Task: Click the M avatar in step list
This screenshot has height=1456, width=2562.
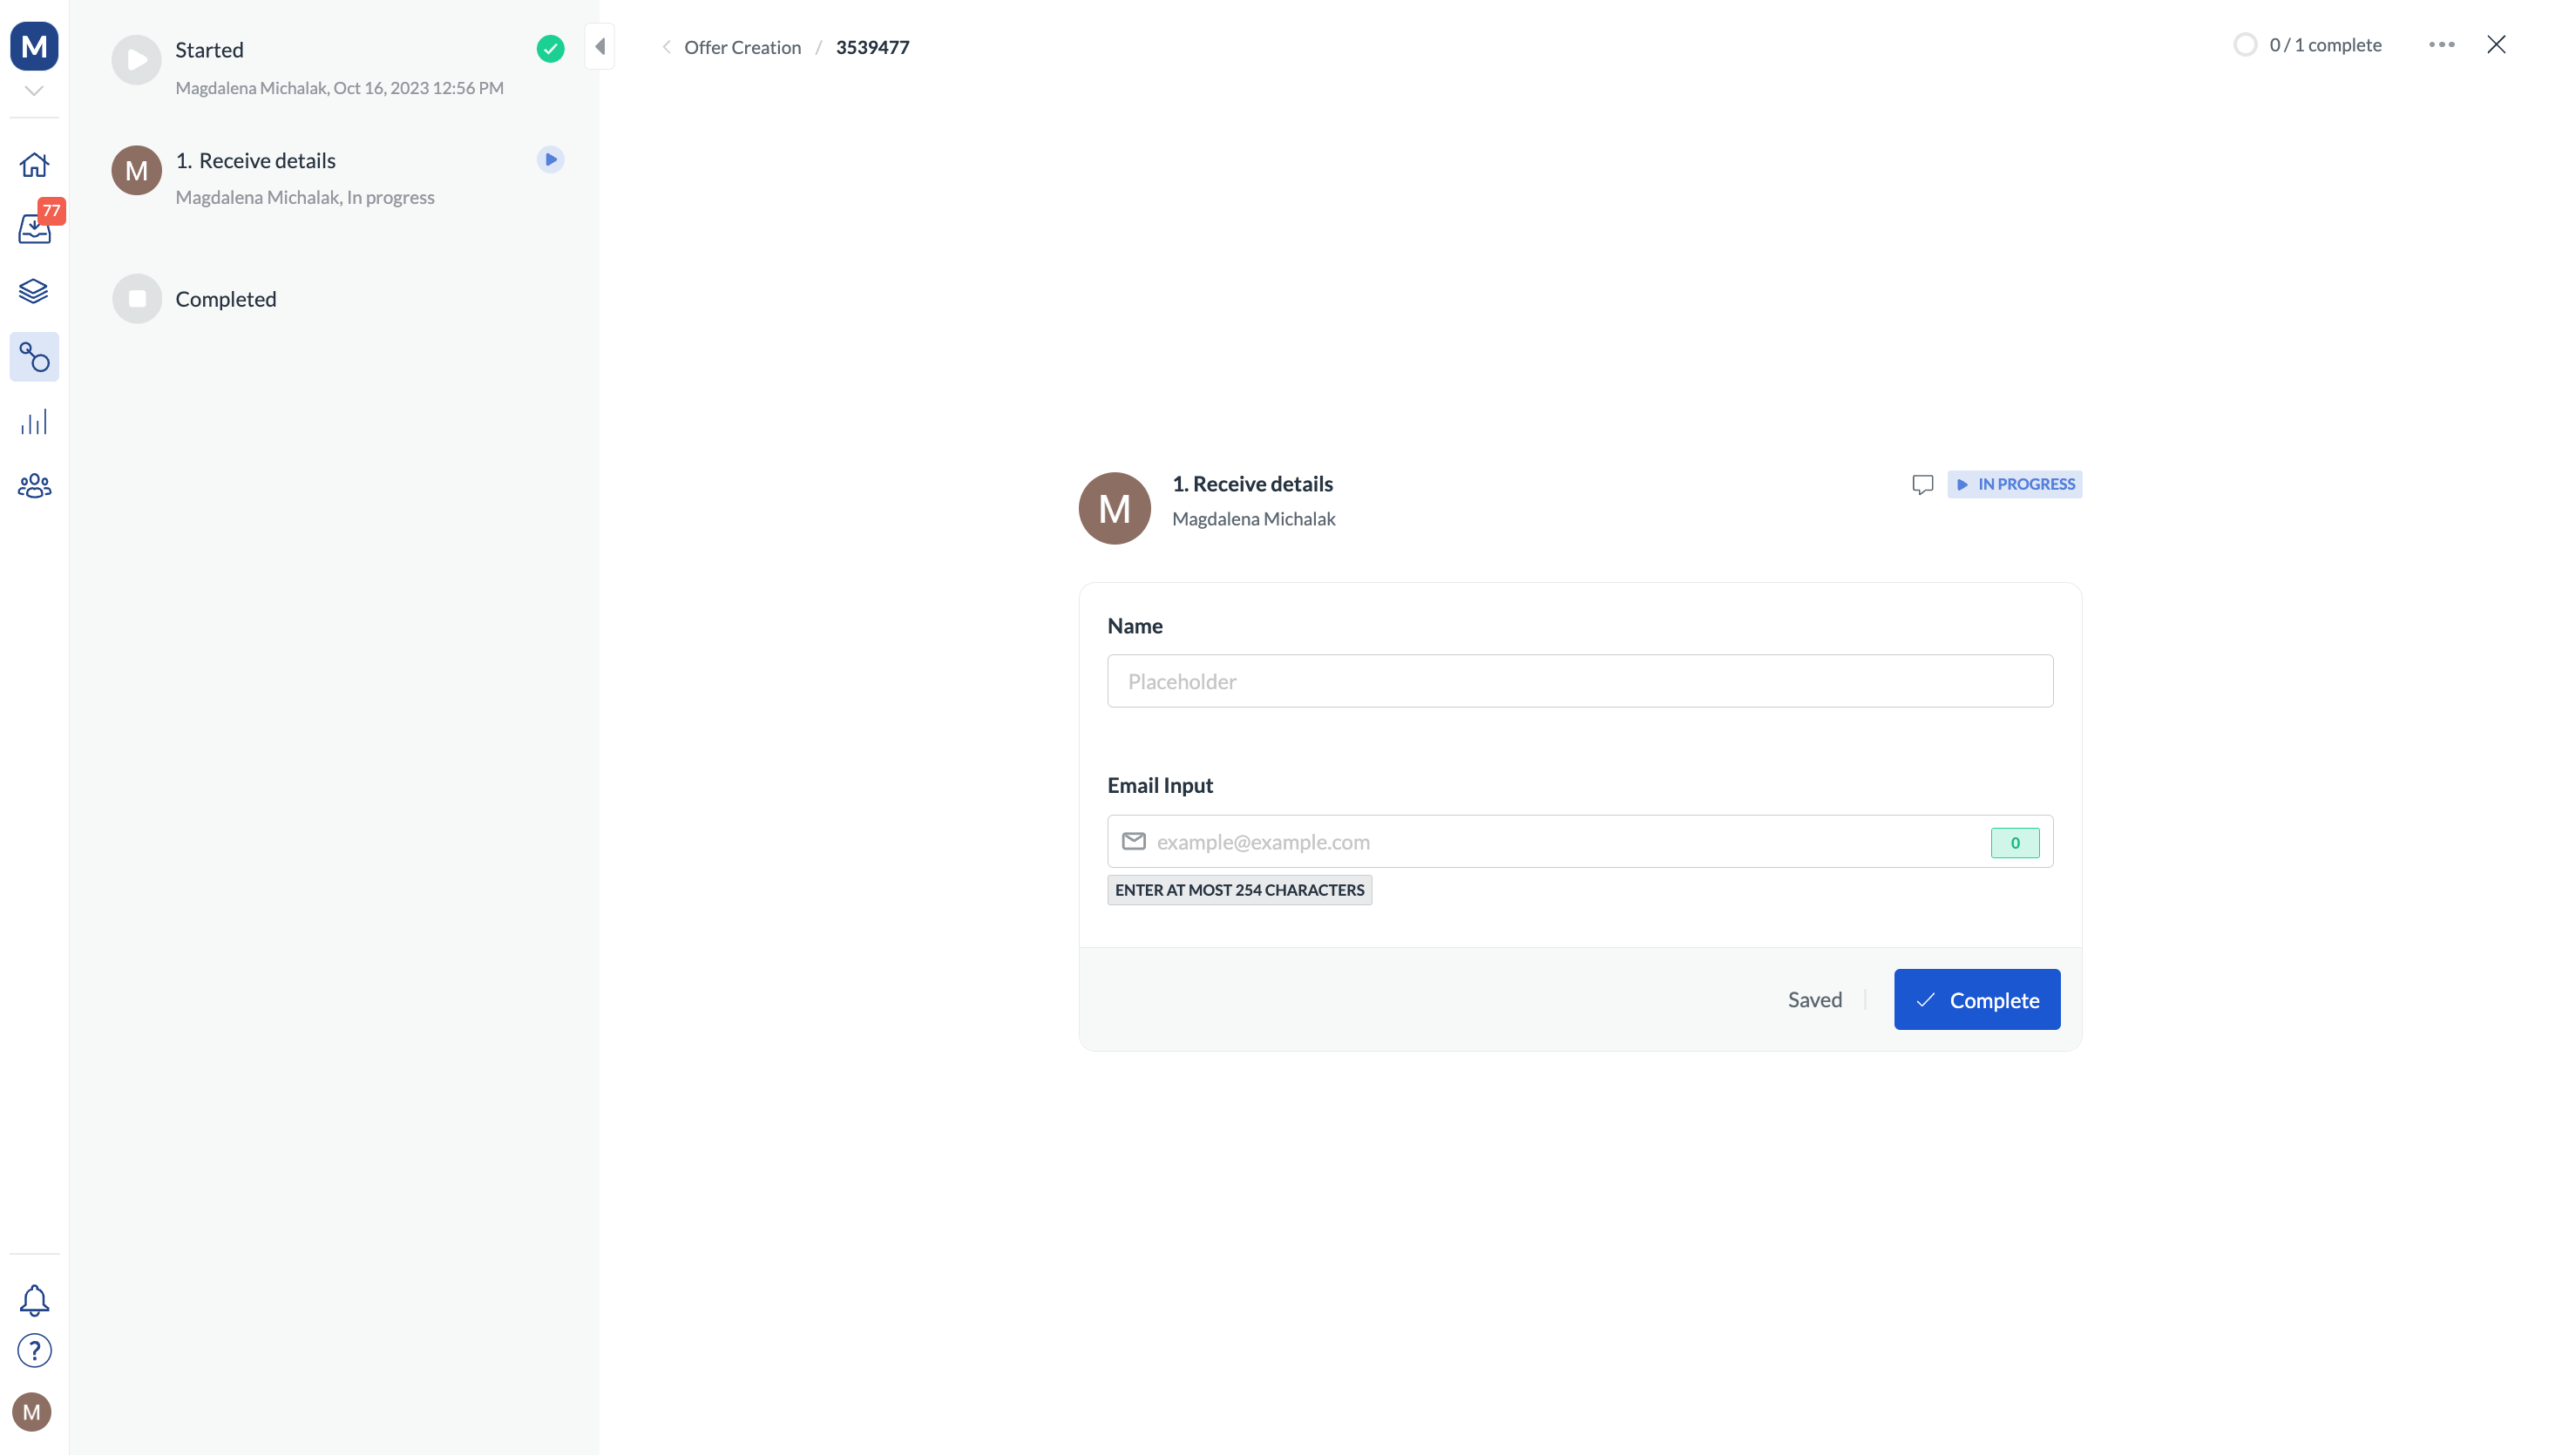Action: pos(137,171)
